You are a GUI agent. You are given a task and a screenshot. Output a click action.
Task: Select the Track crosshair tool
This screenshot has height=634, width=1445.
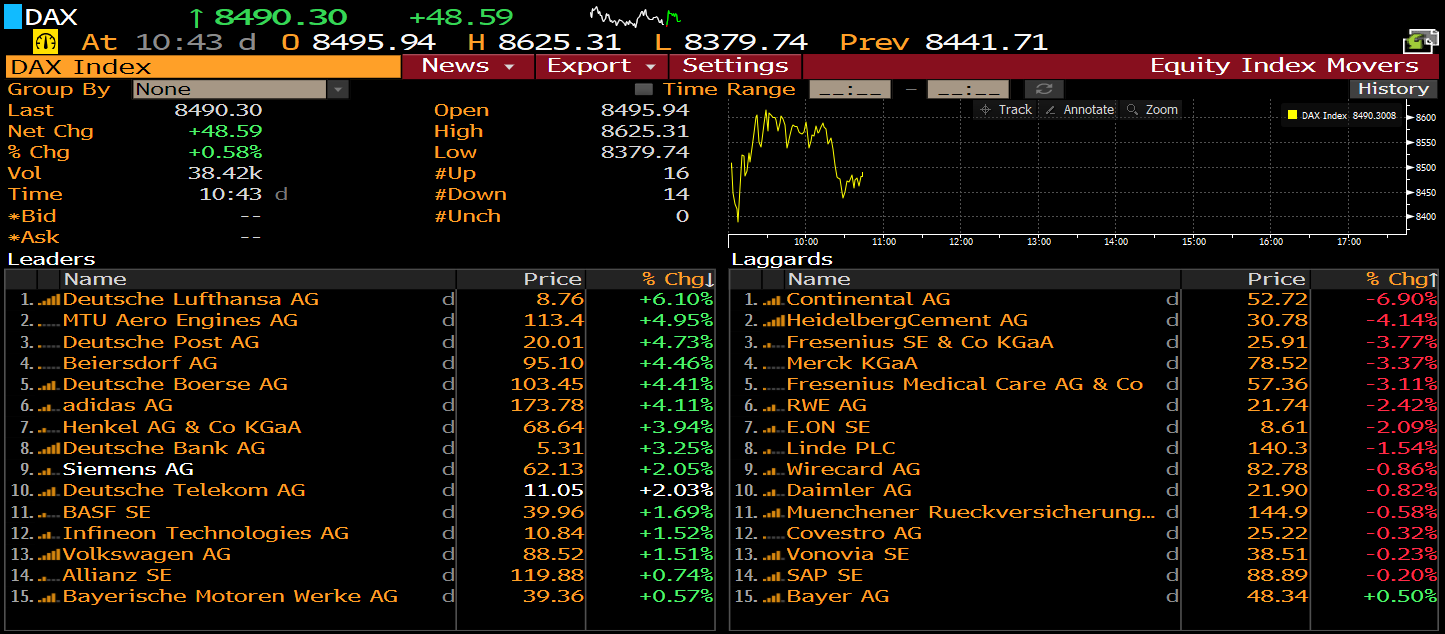[x=1005, y=110]
